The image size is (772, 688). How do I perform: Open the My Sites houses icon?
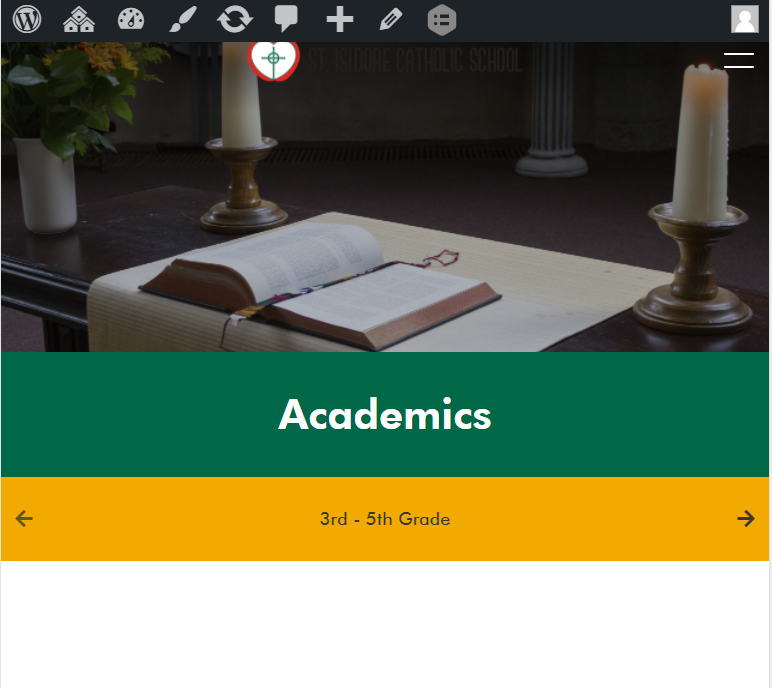coord(79,20)
